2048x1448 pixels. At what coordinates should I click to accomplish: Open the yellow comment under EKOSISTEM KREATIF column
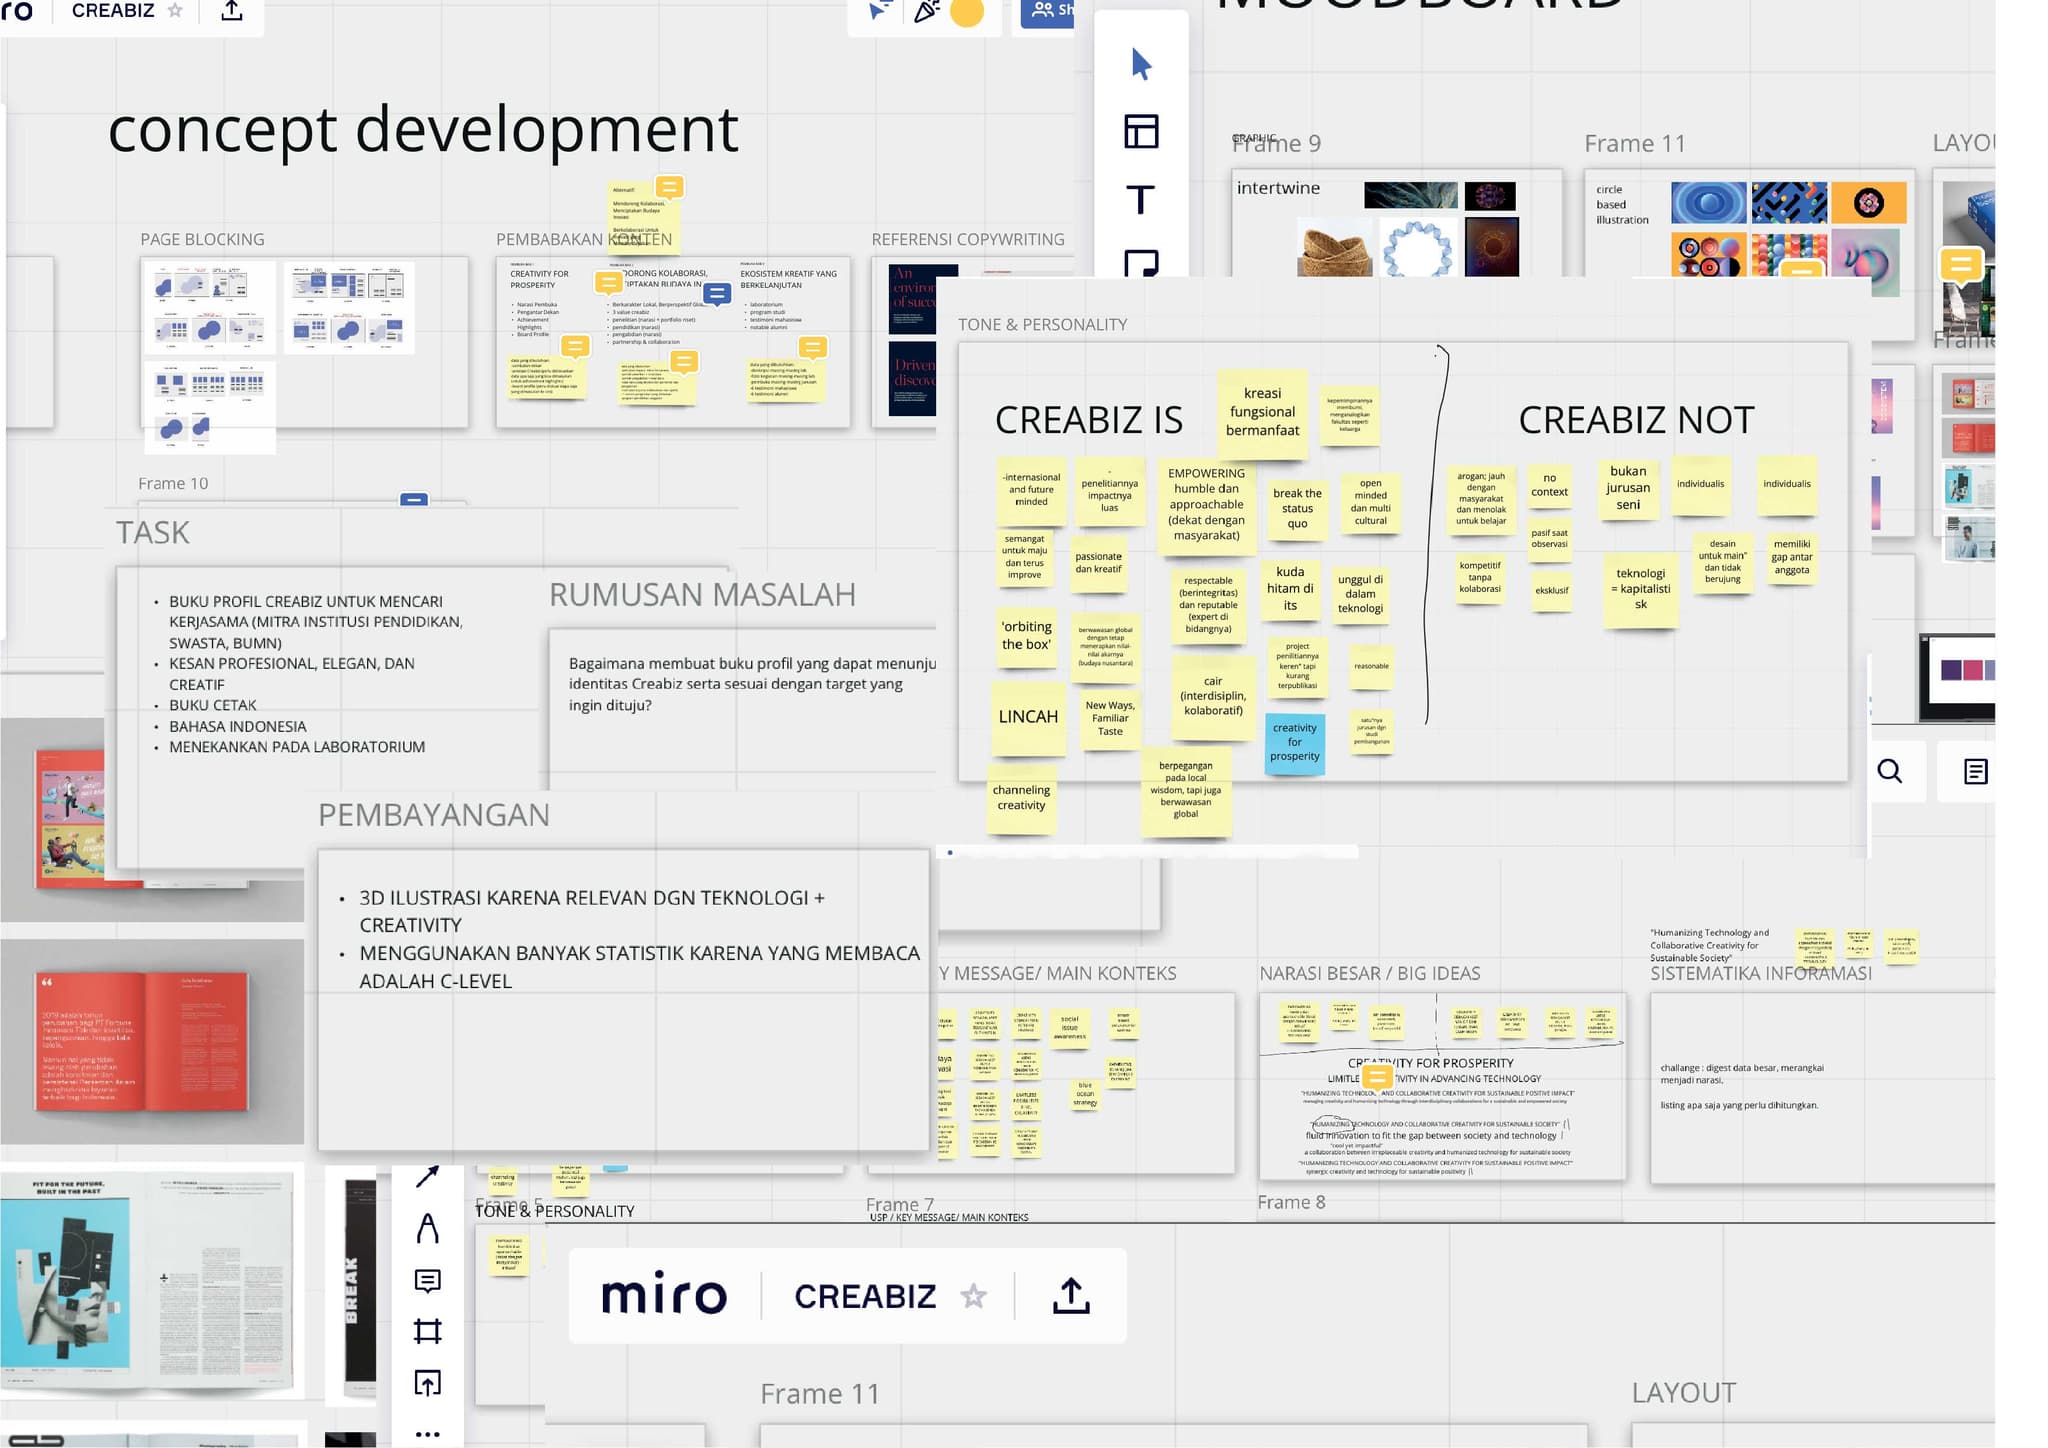coord(813,348)
